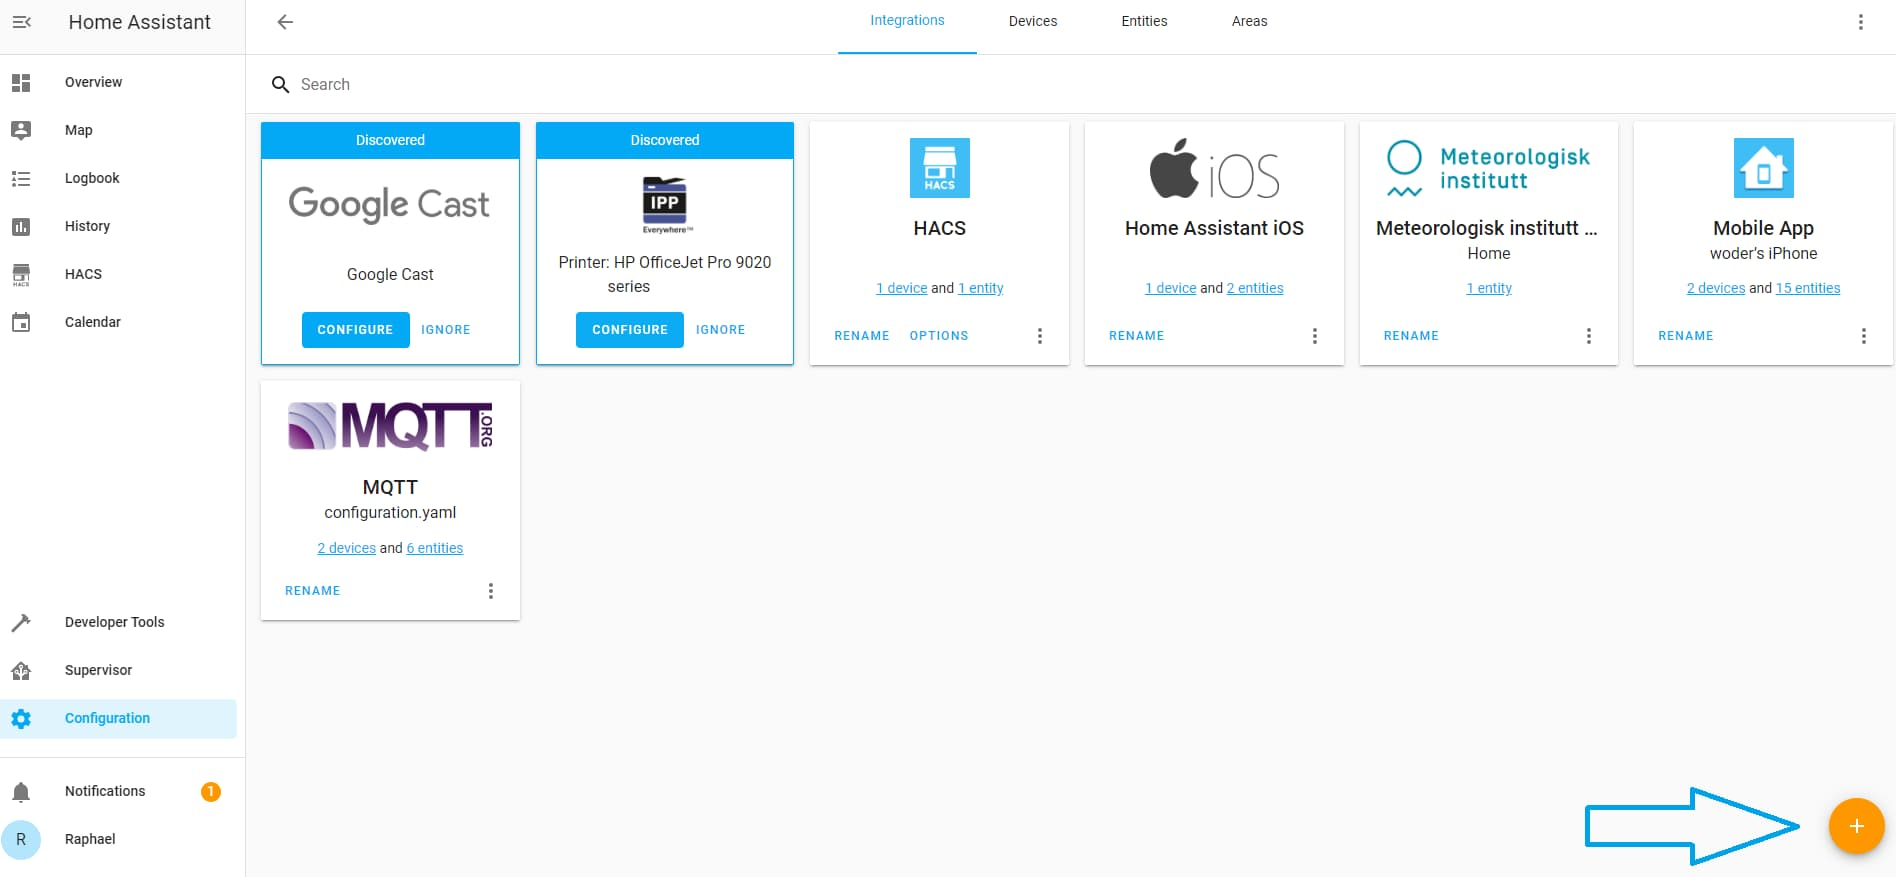Image resolution: width=1896 pixels, height=877 pixels.
Task: Open Configuration gear icon
Action: pos(21,718)
